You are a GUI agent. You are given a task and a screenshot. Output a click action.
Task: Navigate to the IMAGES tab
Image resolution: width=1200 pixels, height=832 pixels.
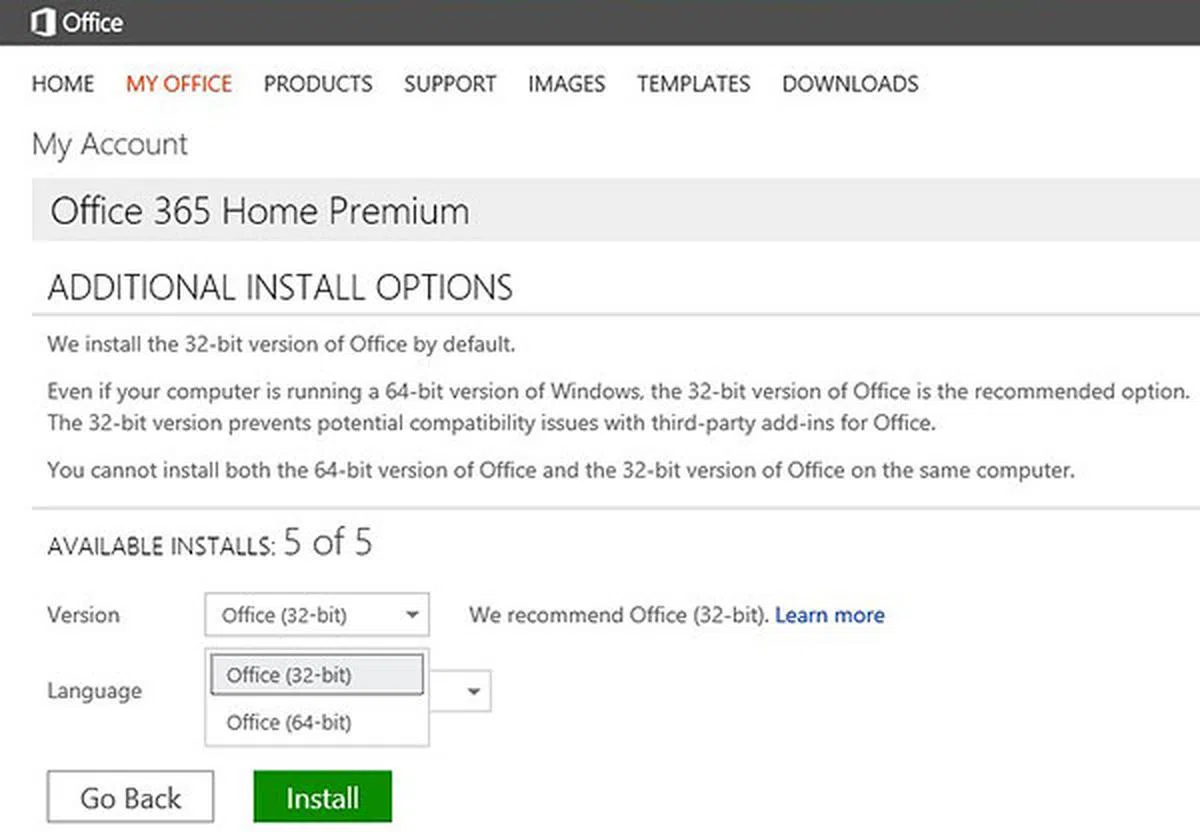pyautogui.click(x=566, y=84)
